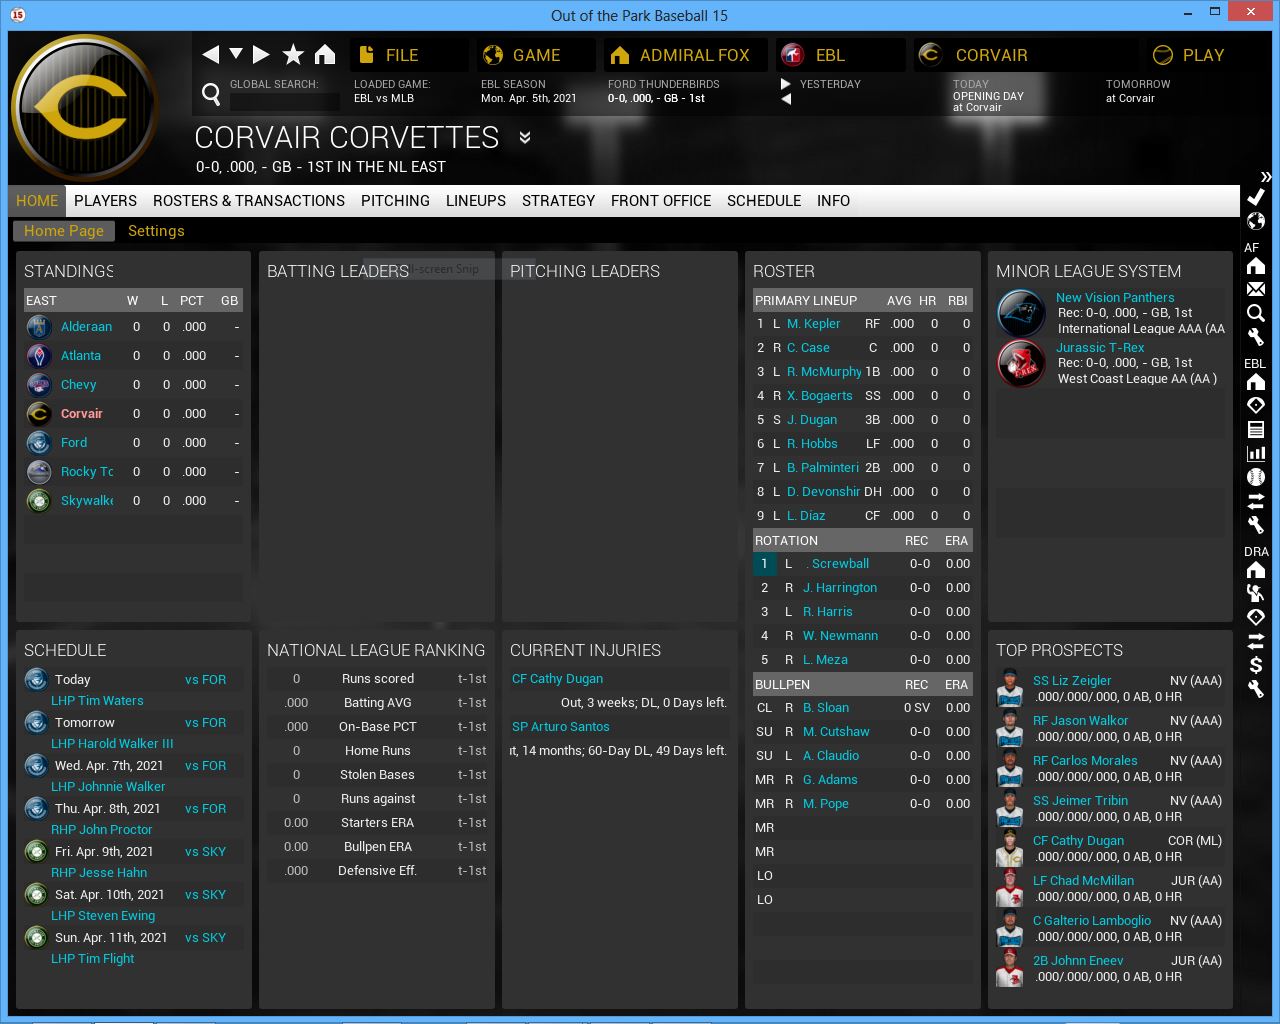Open New Vision Panthers minor league team
The width and height of the screenshot is (1280, 1024).
1115,298
